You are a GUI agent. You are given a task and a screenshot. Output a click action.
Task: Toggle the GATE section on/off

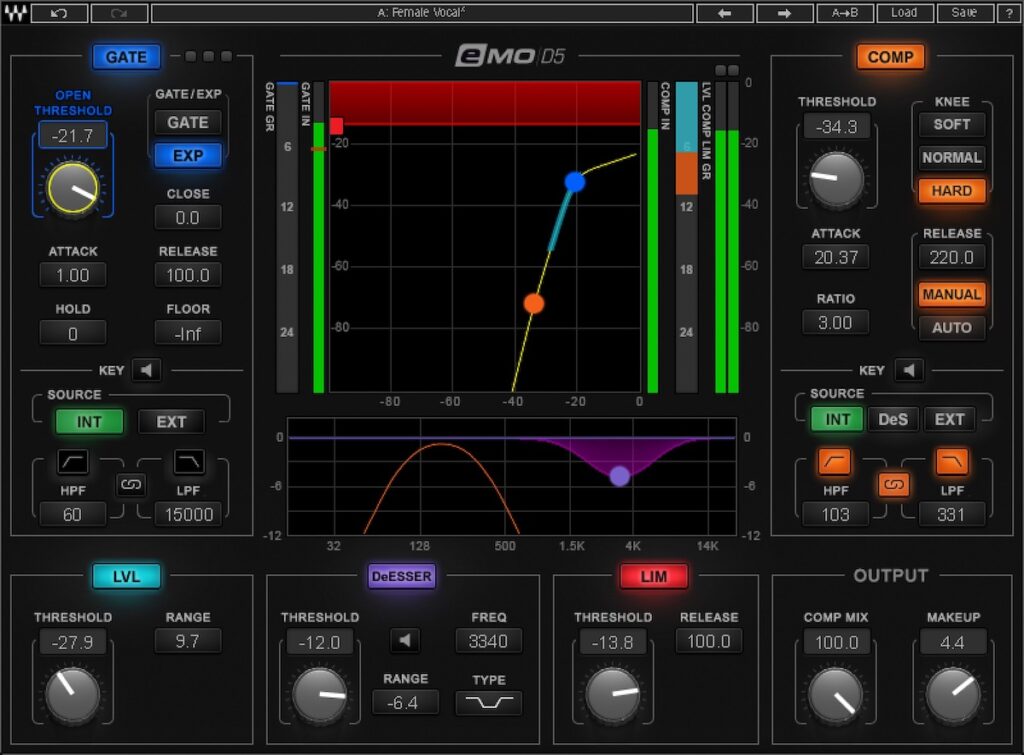[126, 57]
